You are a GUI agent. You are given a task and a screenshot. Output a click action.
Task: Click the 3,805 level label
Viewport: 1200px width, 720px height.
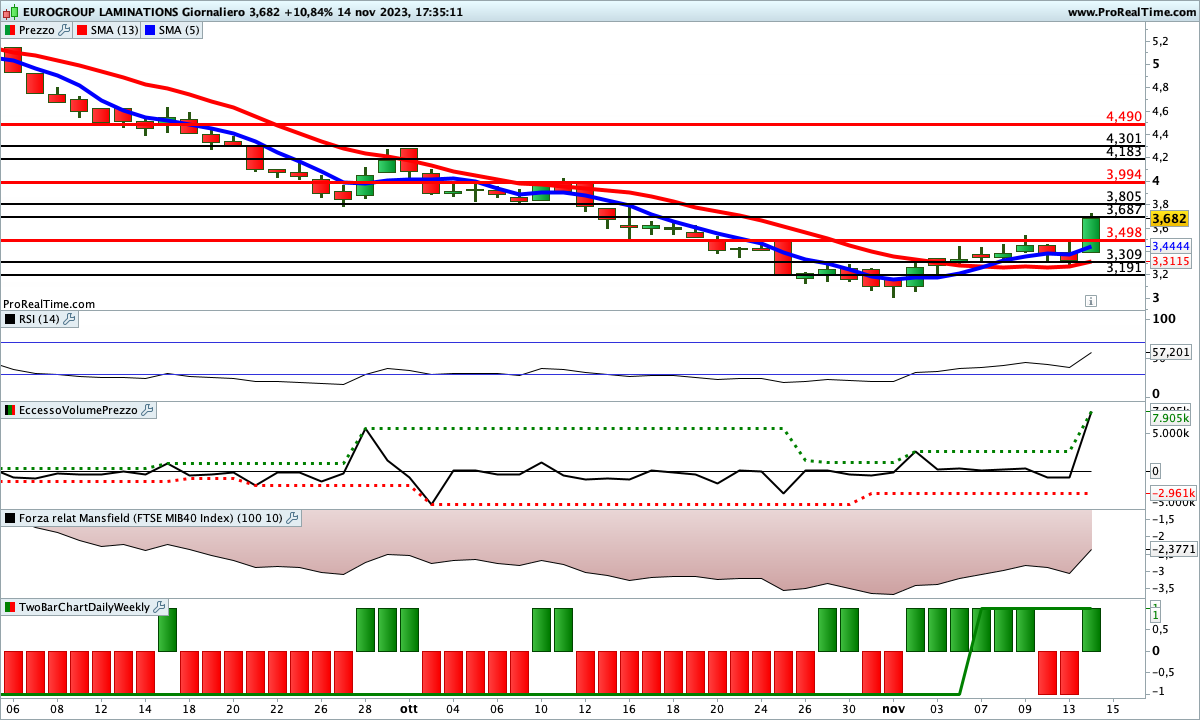pyautogui.click(x=1124, y=196)
